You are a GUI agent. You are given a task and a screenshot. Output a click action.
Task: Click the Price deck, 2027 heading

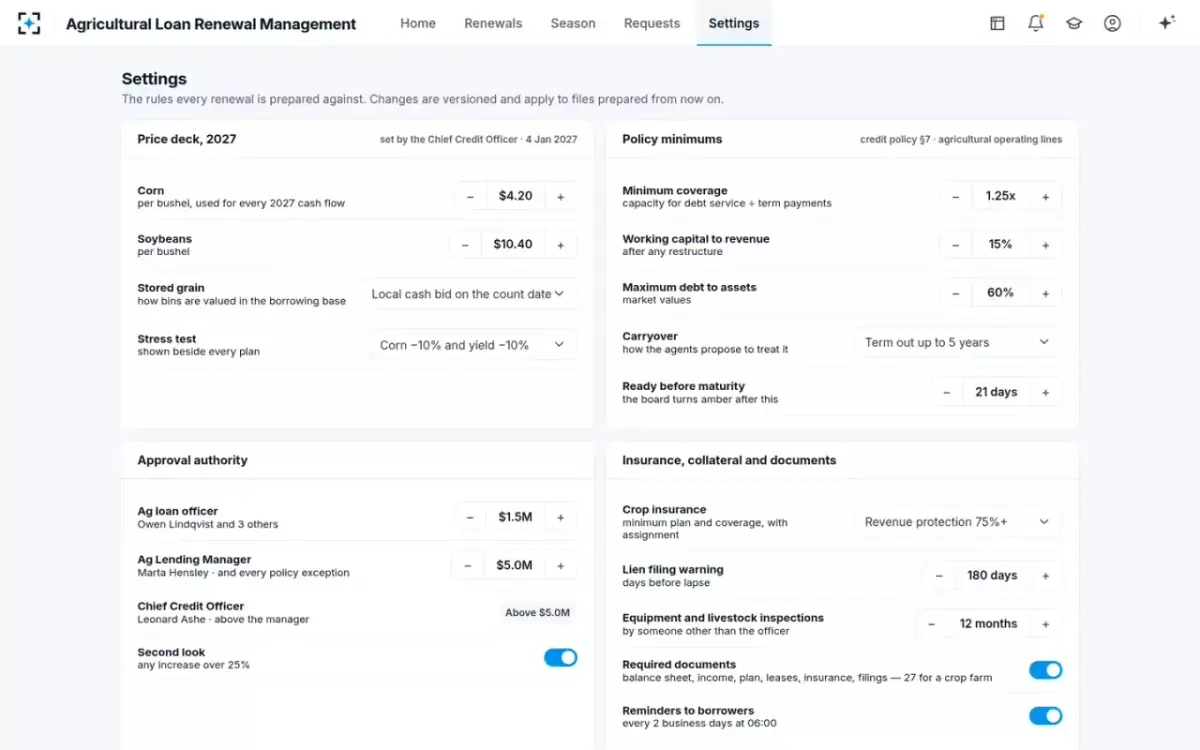[187, 139]
